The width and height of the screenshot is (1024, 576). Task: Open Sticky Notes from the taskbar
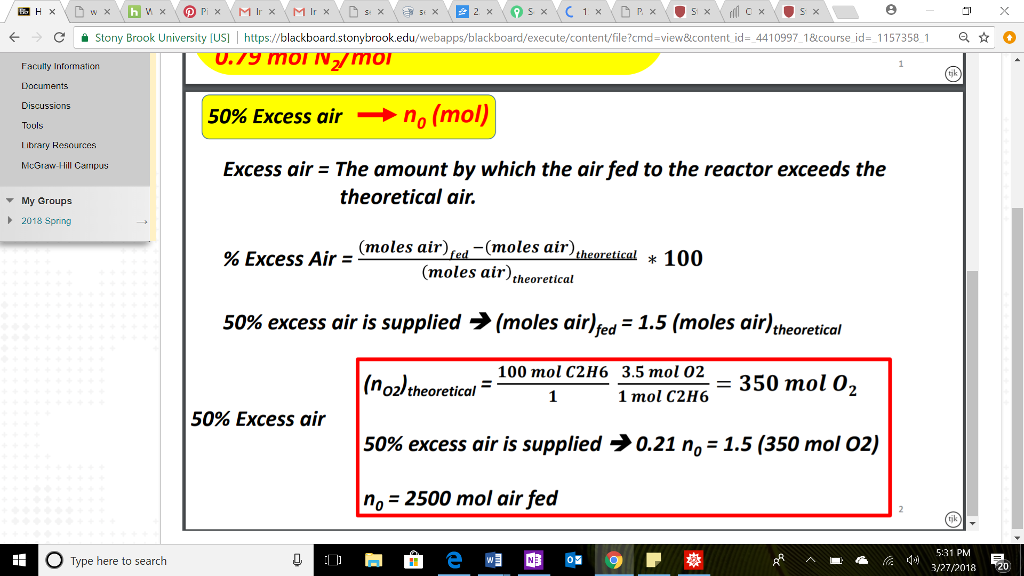tap(653, 560)
